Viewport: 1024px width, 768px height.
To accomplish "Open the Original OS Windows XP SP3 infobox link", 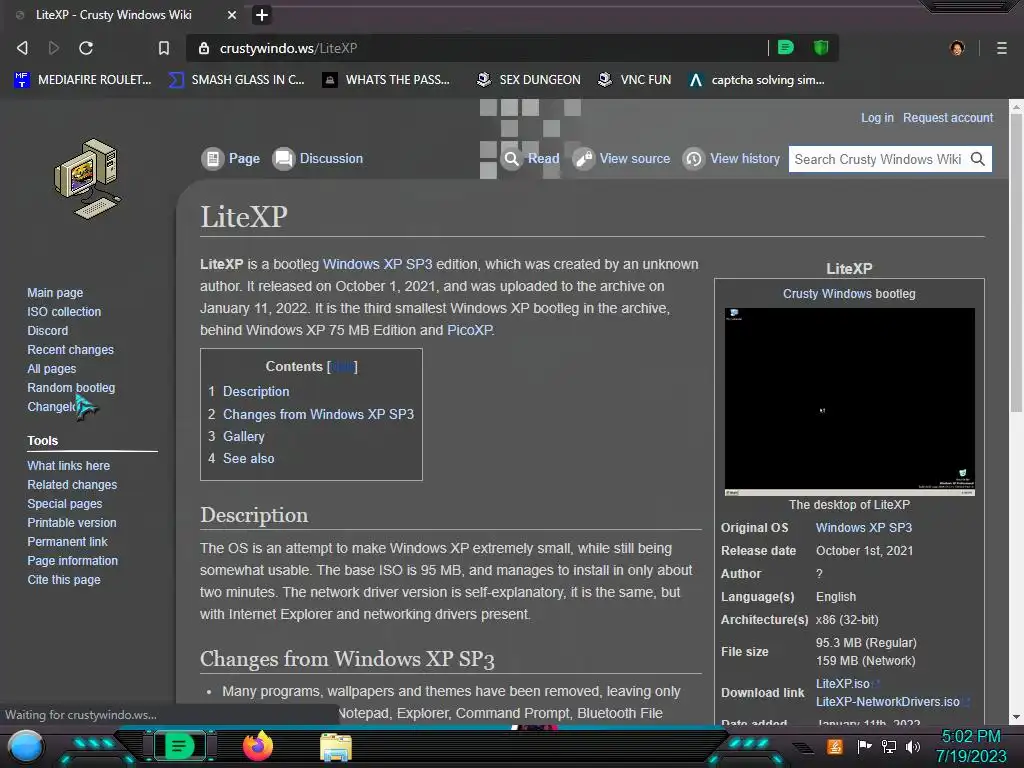I will click(x=864, y=528).
